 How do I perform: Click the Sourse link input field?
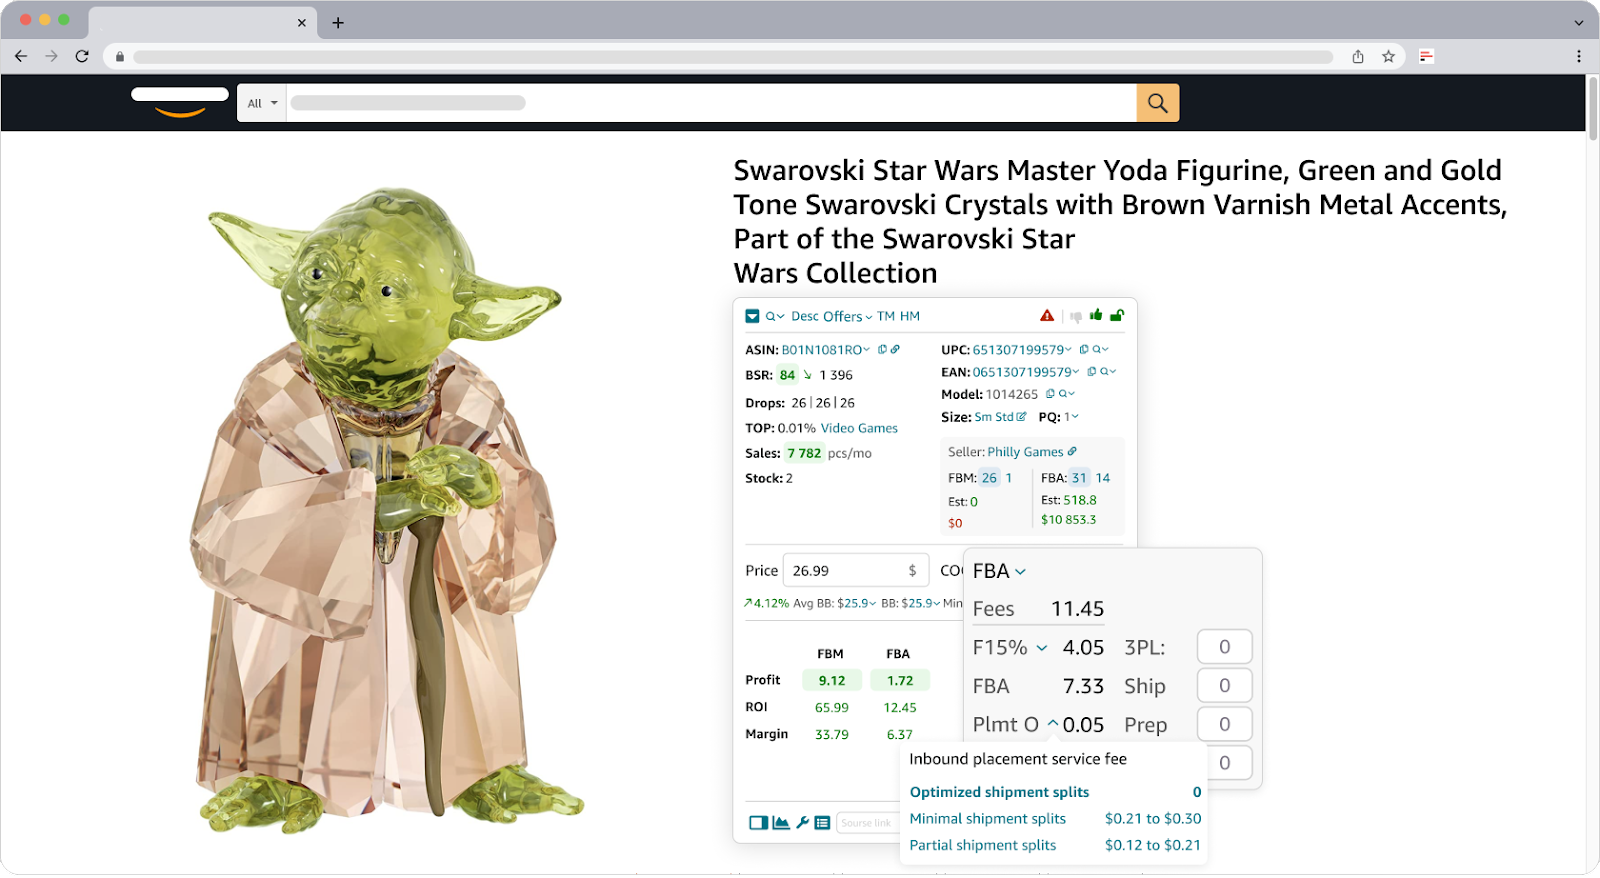click(867, 823)
